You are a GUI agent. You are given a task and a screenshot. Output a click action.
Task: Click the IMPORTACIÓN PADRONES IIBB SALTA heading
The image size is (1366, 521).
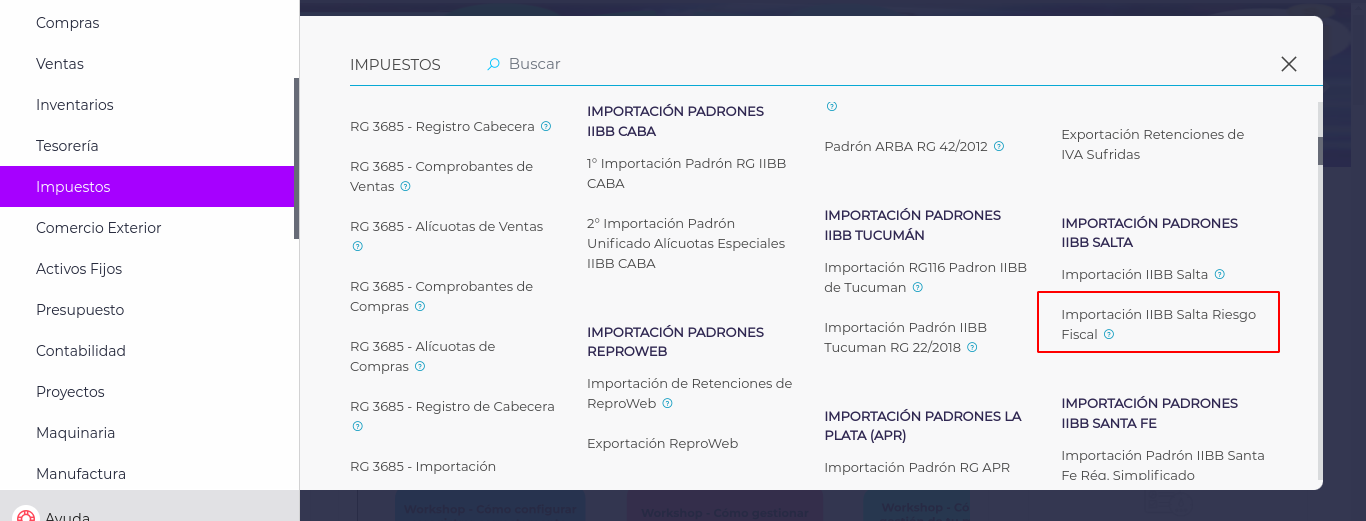click(x=1149, y=233)
